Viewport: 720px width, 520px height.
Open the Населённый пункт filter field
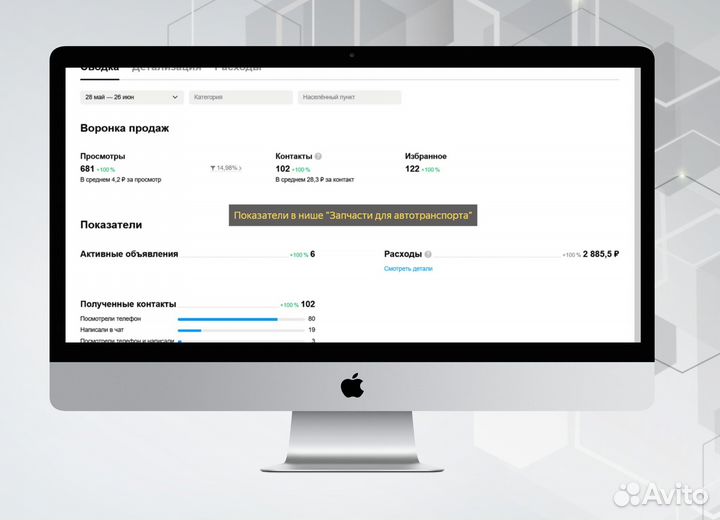349,98
